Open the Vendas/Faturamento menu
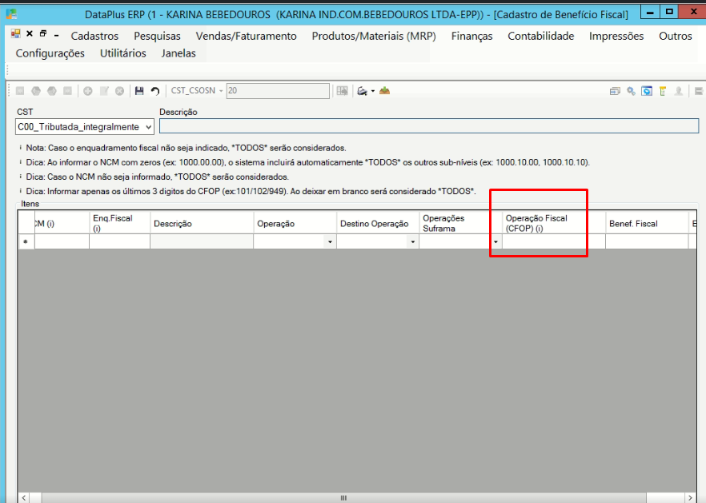706x503 pixels. click(246, 36)
